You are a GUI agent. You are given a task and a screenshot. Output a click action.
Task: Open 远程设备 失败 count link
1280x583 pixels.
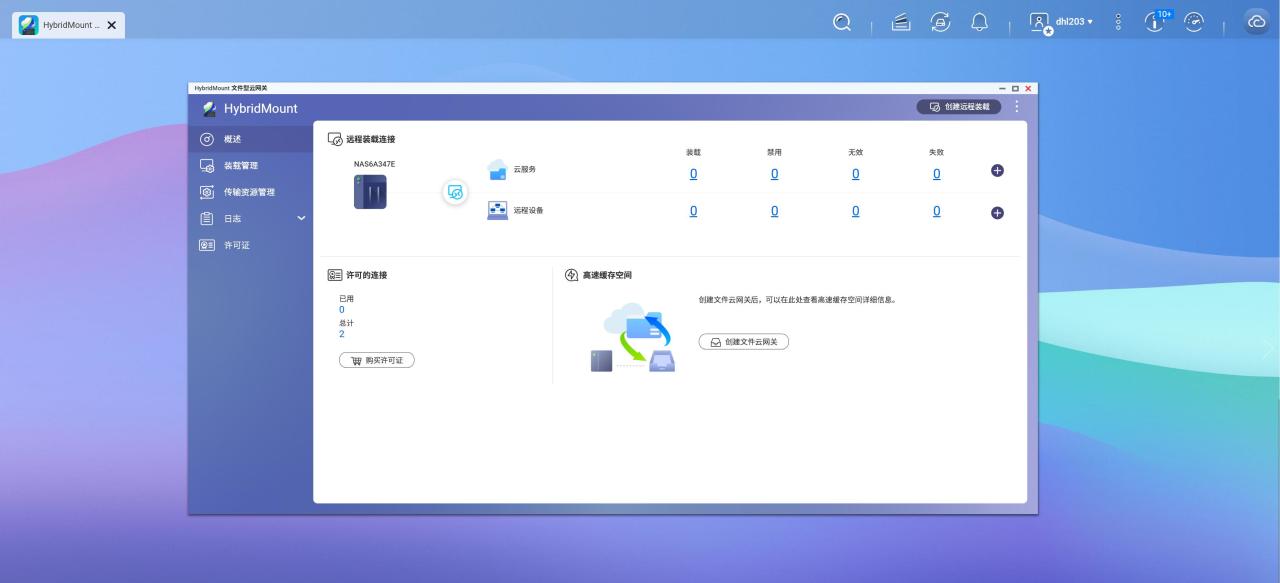tap(936, 211)
